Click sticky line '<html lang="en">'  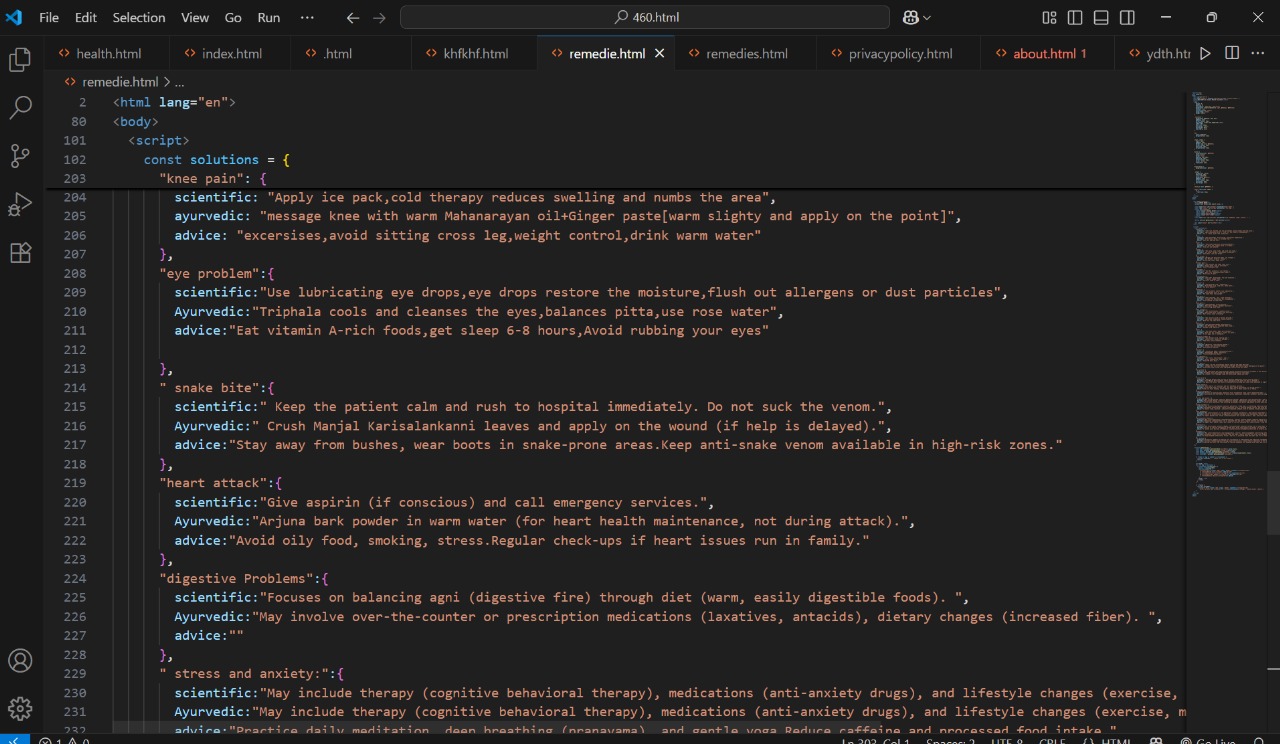pyautogui.click(x=174, y=102)
